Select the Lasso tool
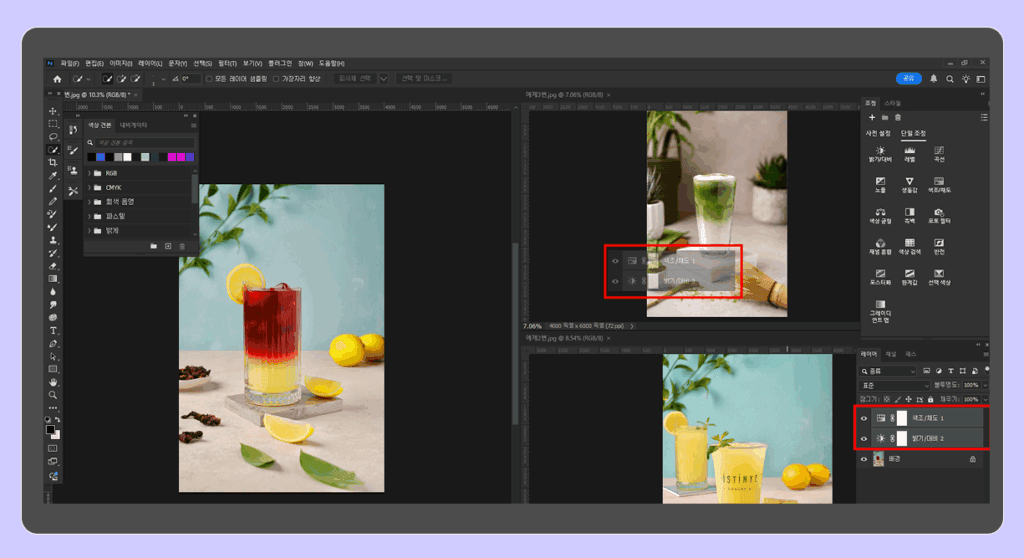The image size is (1024, 558). pyautogui.click(x=53, y=137)
